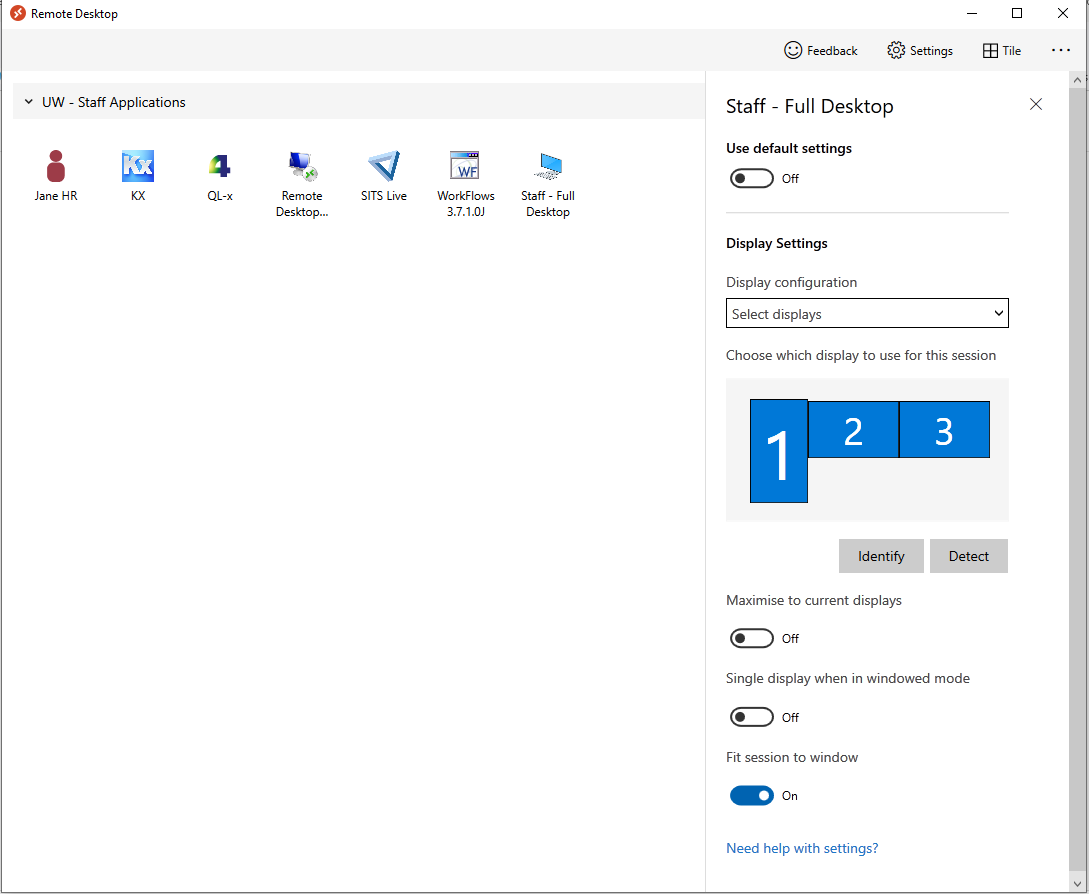Enable Maximise to current displays
Viewport: 1089px width, 894px height.
click(751, 638)
